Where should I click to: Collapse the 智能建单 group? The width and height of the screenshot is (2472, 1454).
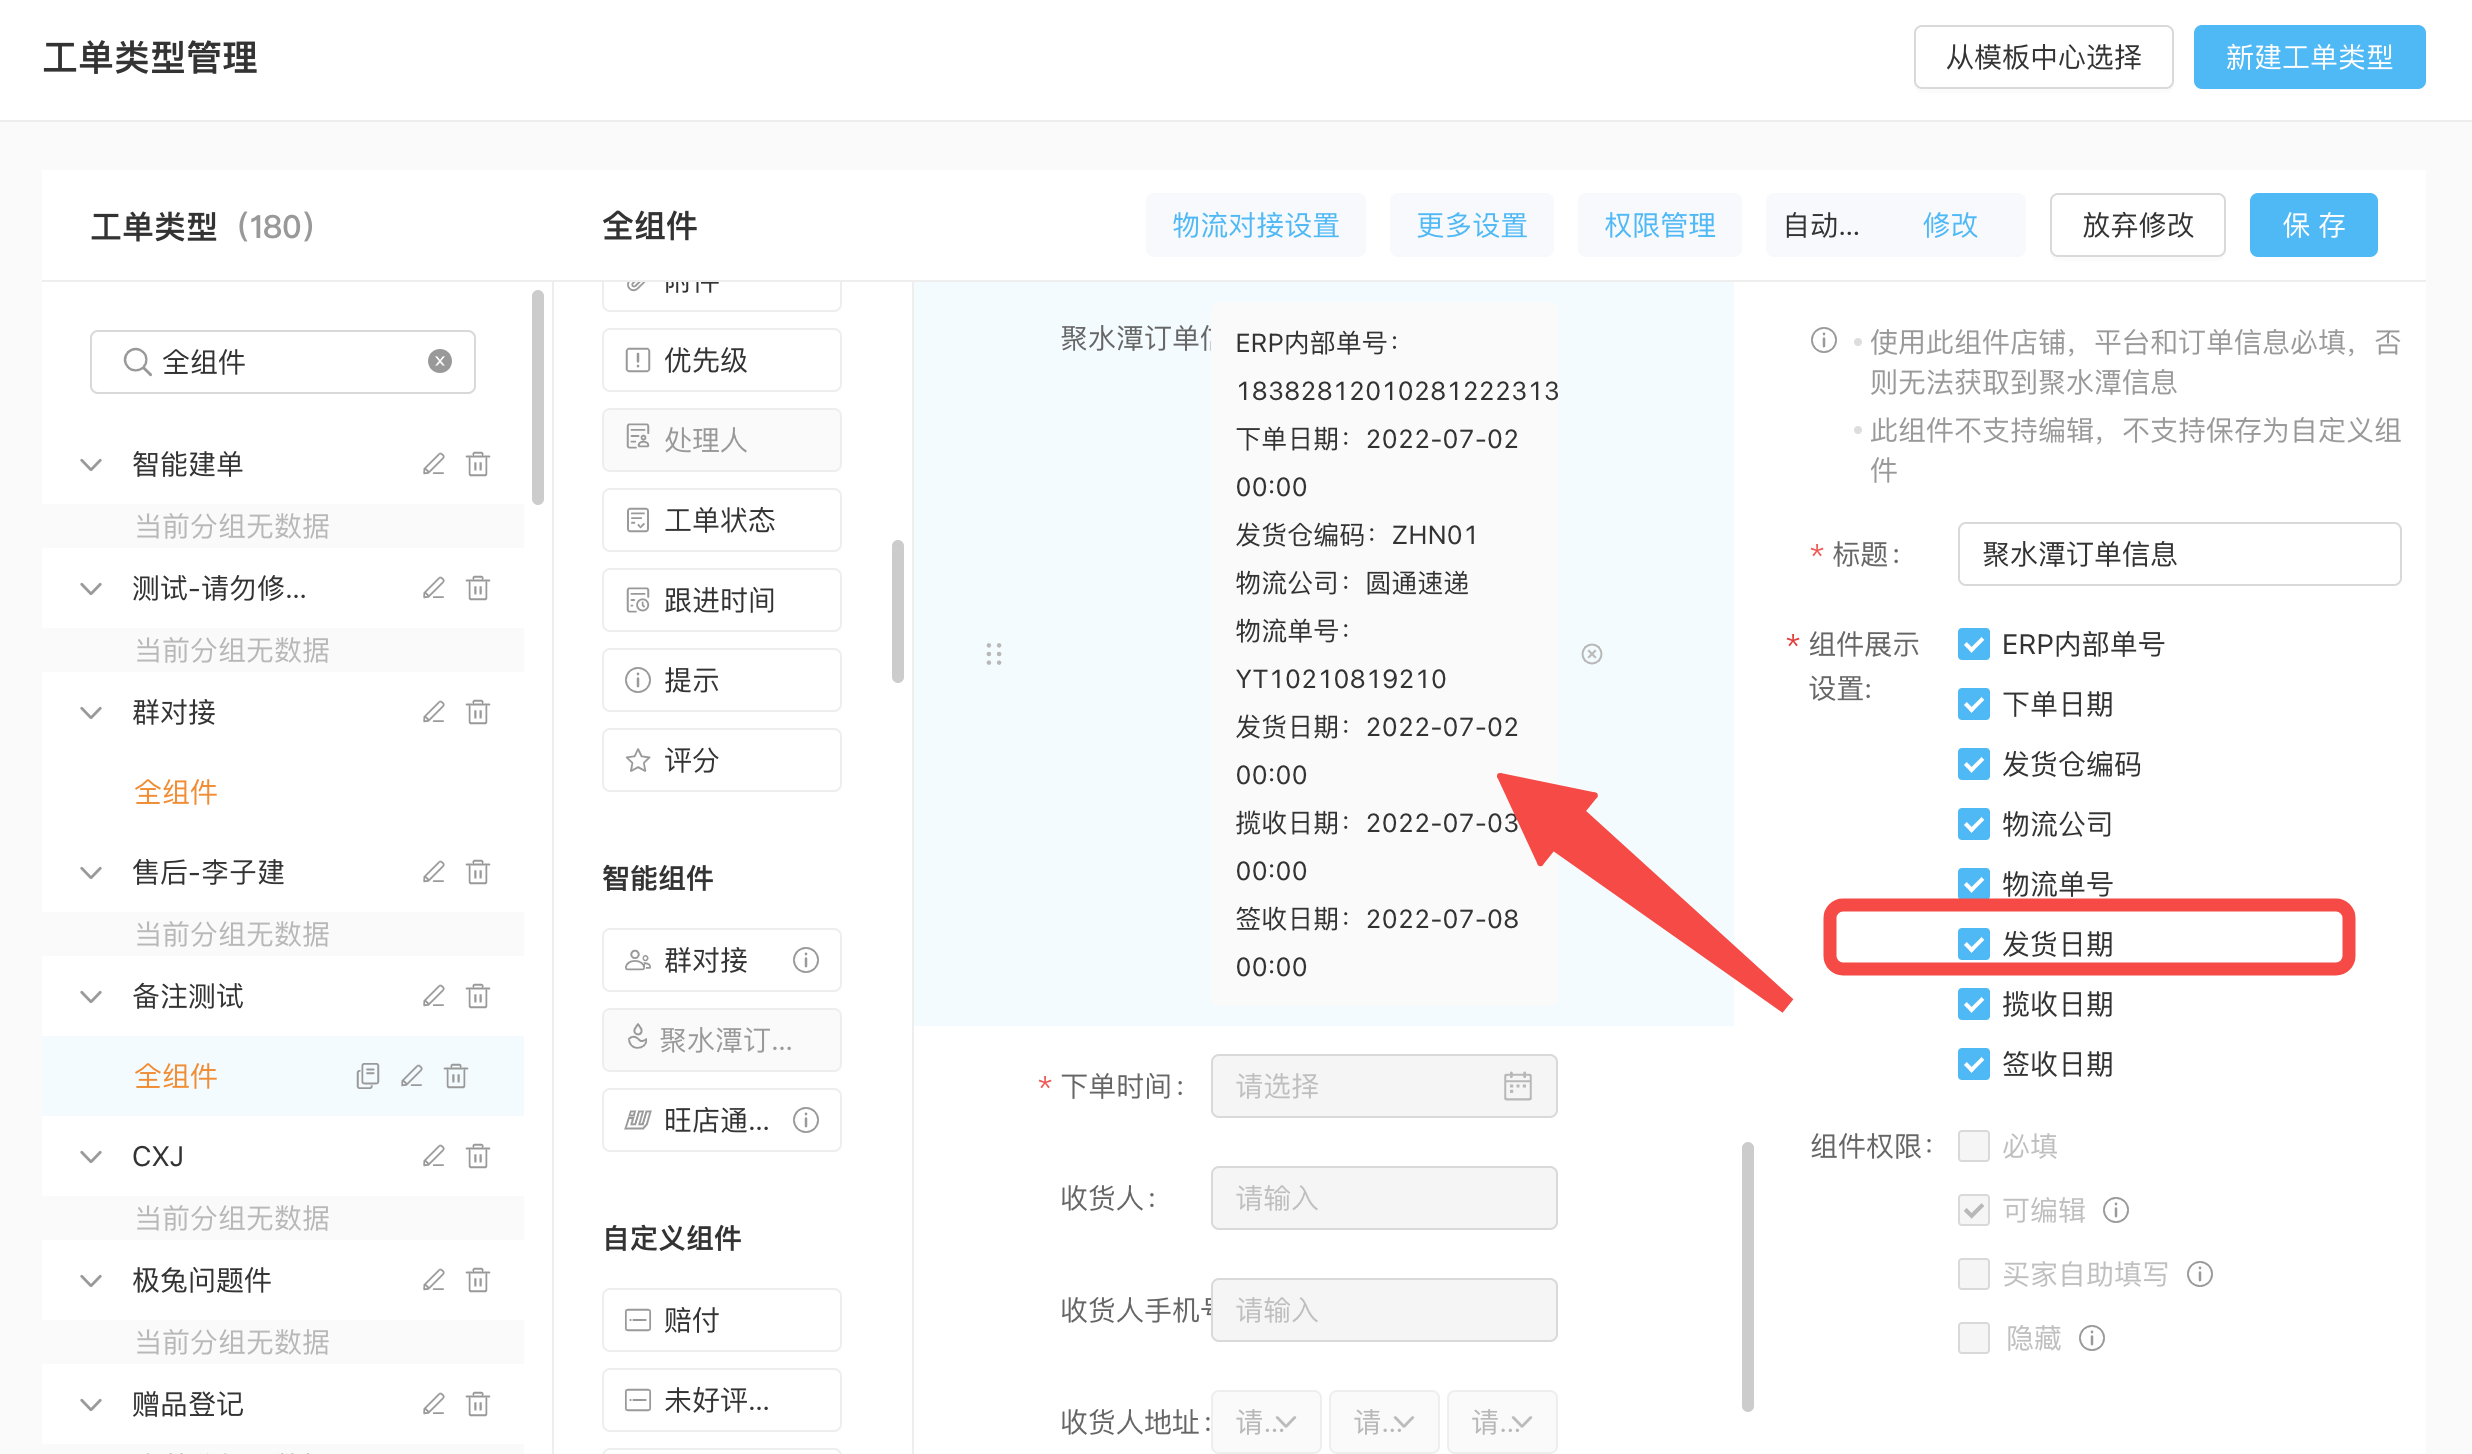pos(91,464)
